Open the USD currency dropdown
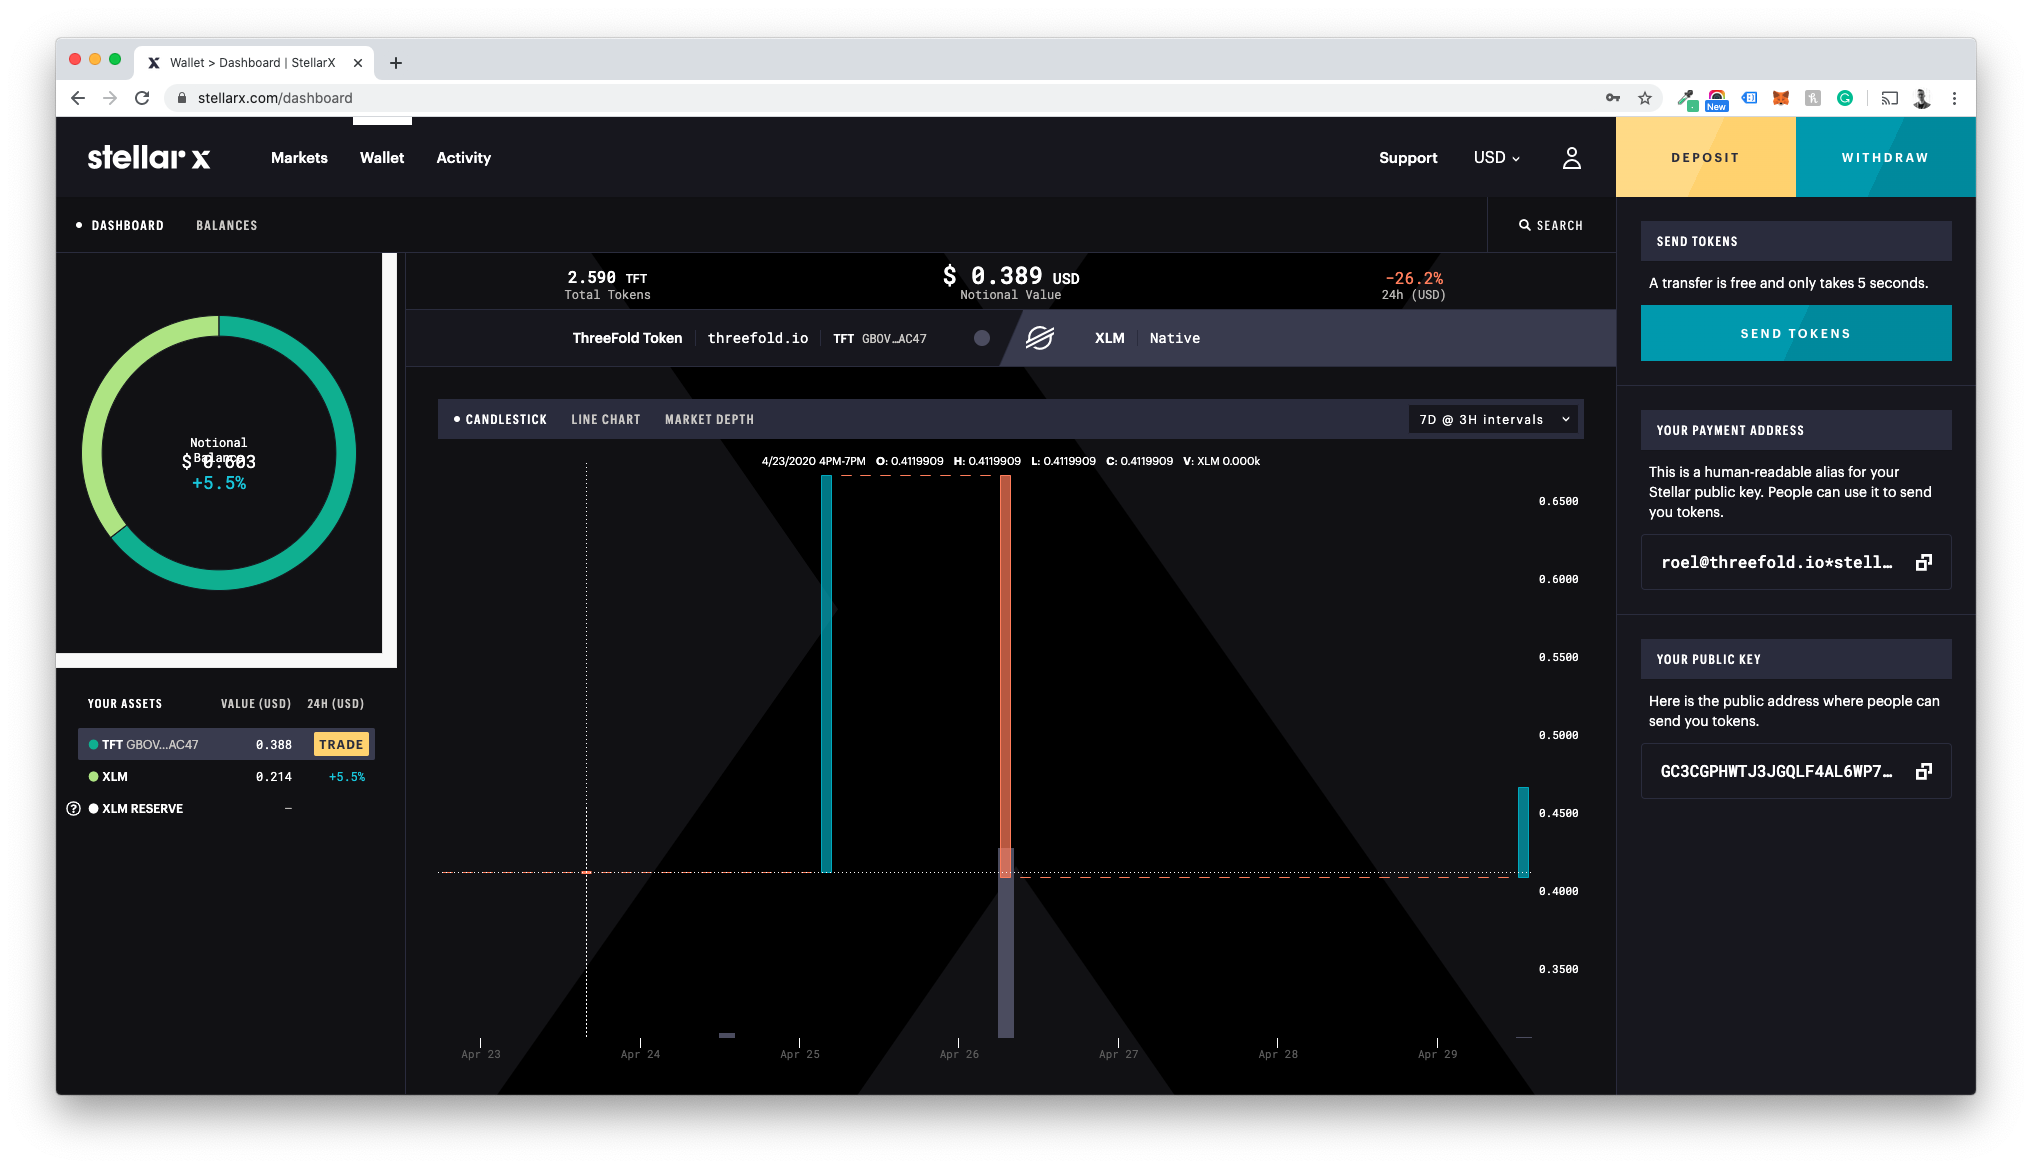This screenshot has height=1169, width=2032. (x=1496, y=158)
